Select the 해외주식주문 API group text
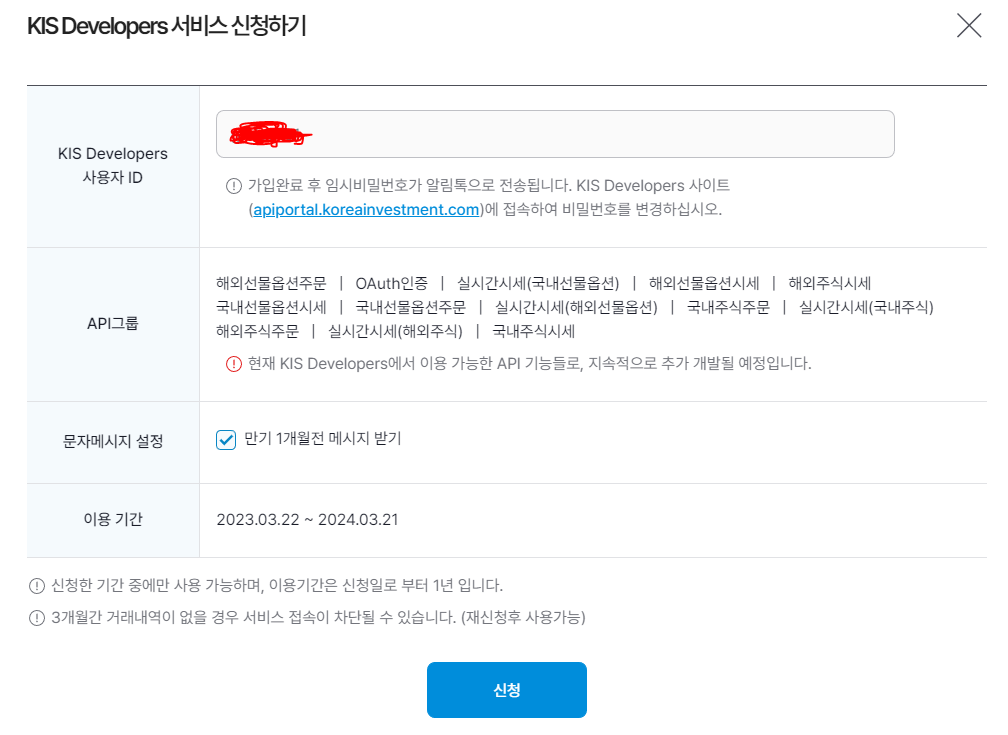This screenshot has width=1008, height=735. [258, 331]
